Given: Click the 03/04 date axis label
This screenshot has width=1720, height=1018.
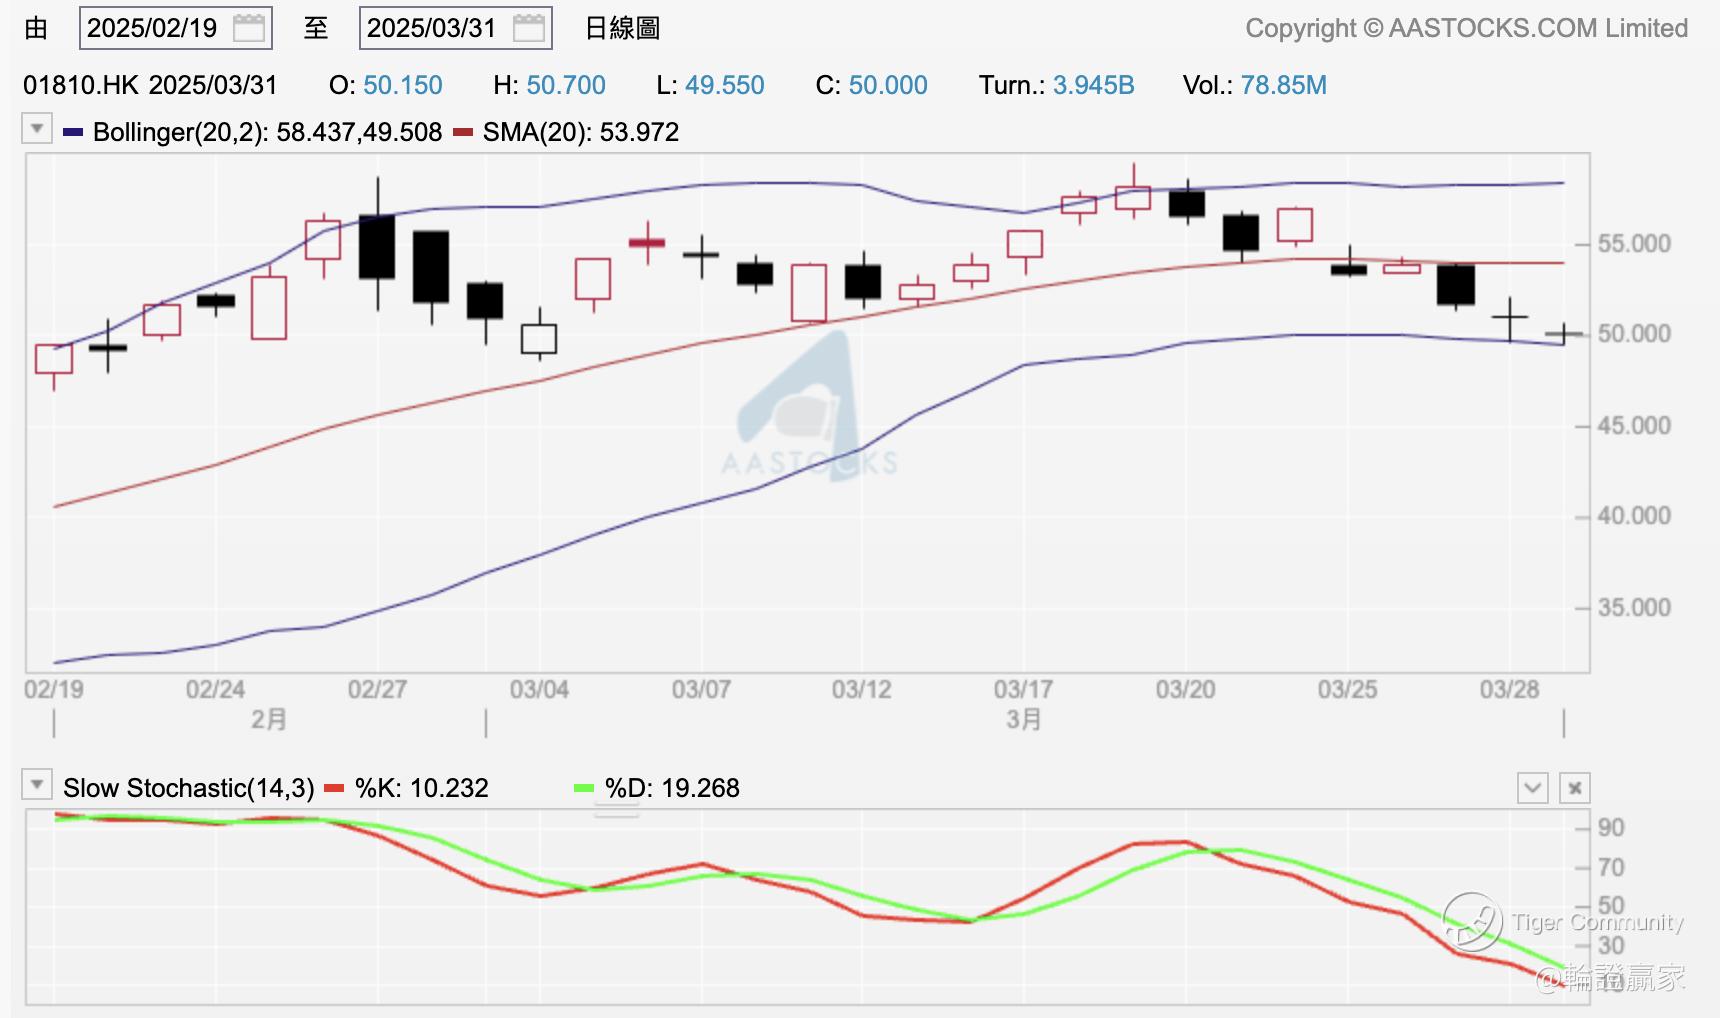Looking at the screenshot, I should point(539,689).
